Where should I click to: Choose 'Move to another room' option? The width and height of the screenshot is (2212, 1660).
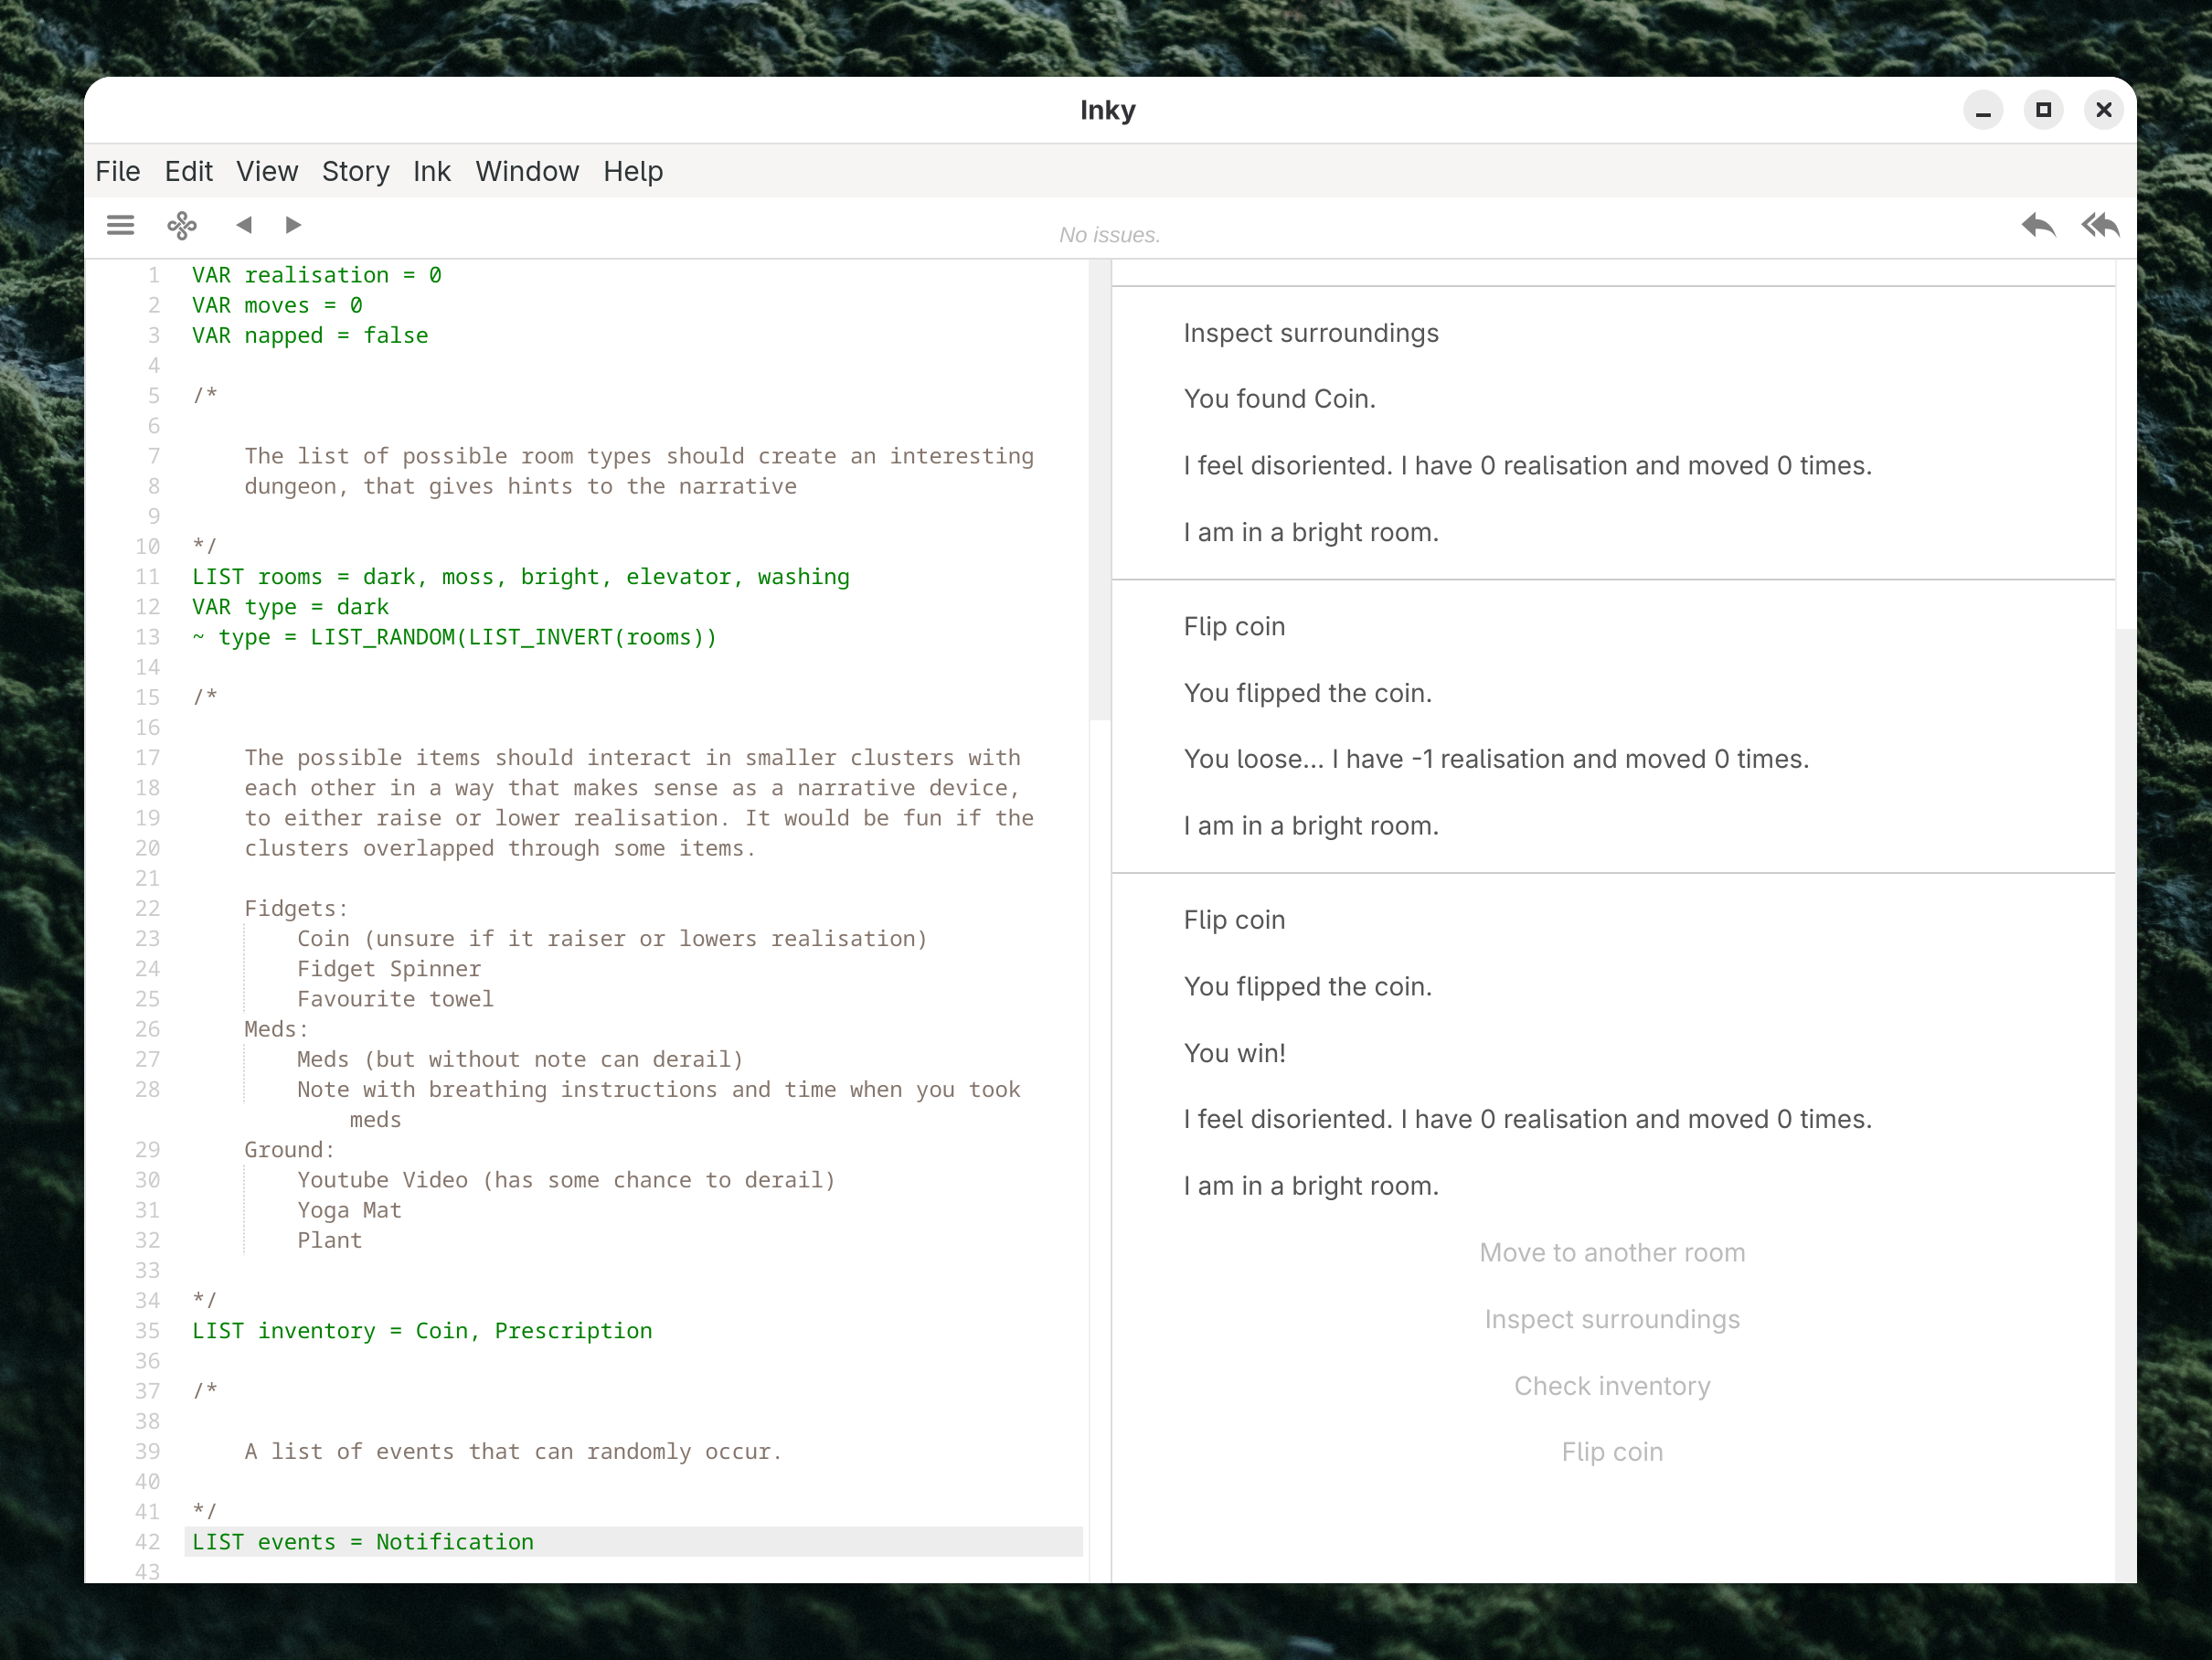tap(1611, 1252)
